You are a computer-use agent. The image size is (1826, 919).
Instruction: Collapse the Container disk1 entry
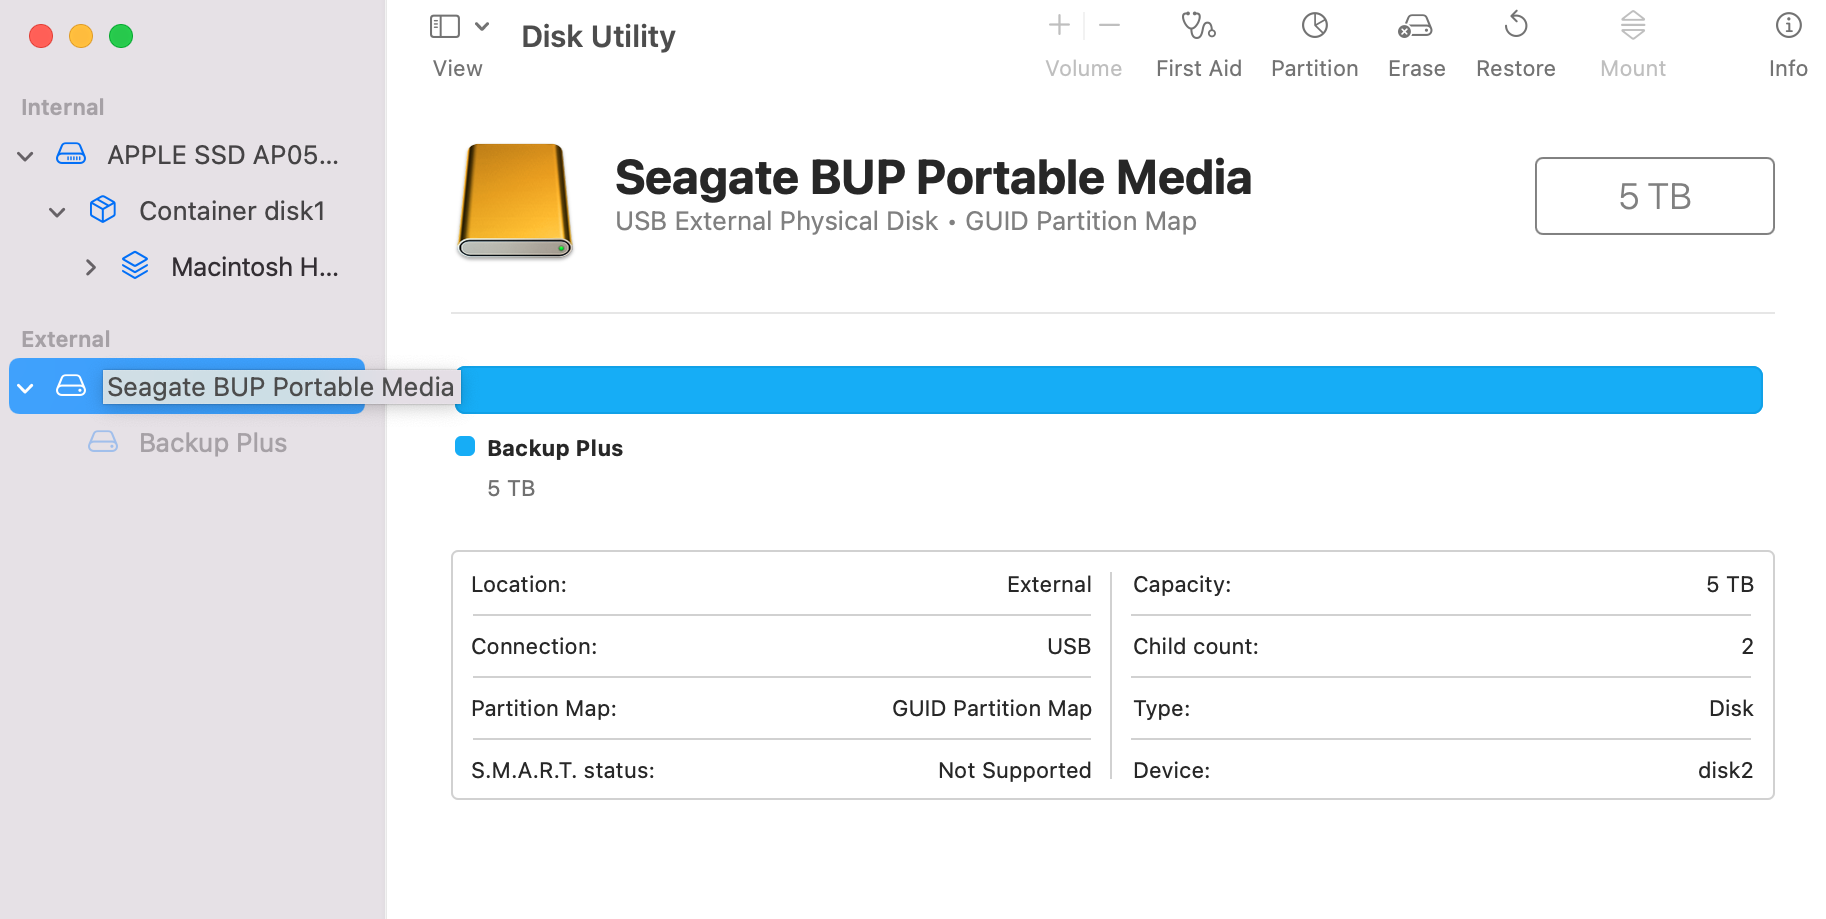pos(58,212)
